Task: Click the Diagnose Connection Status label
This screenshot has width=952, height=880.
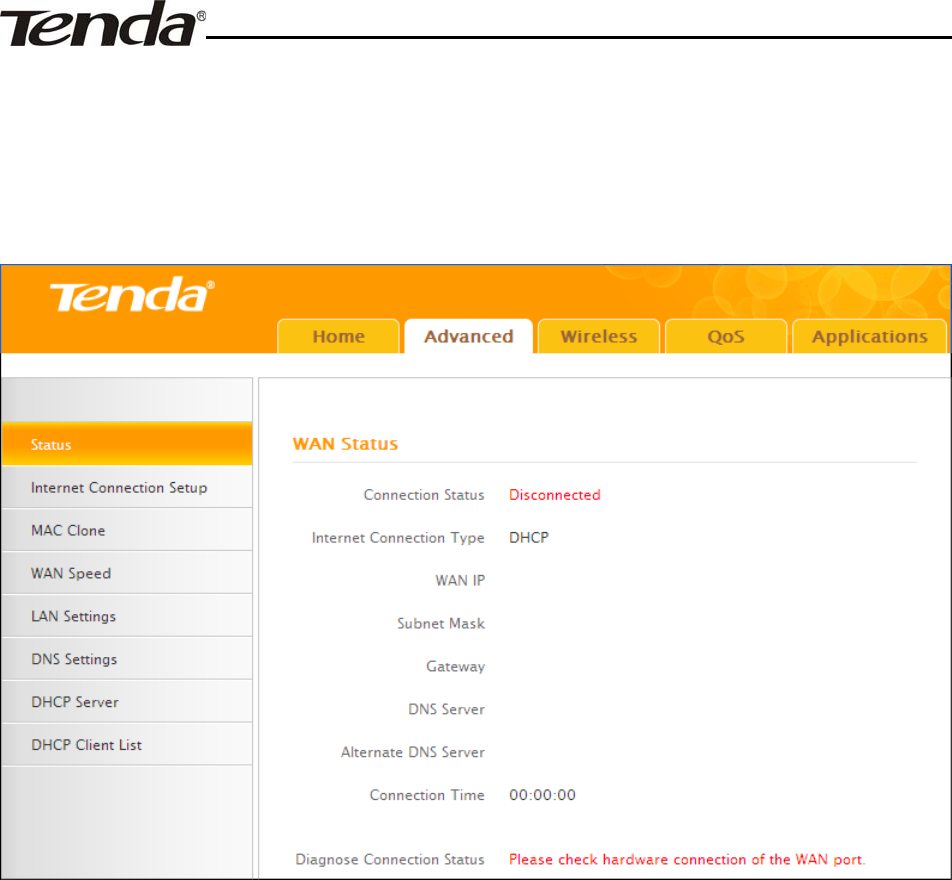Action: (x=390, y=859)
